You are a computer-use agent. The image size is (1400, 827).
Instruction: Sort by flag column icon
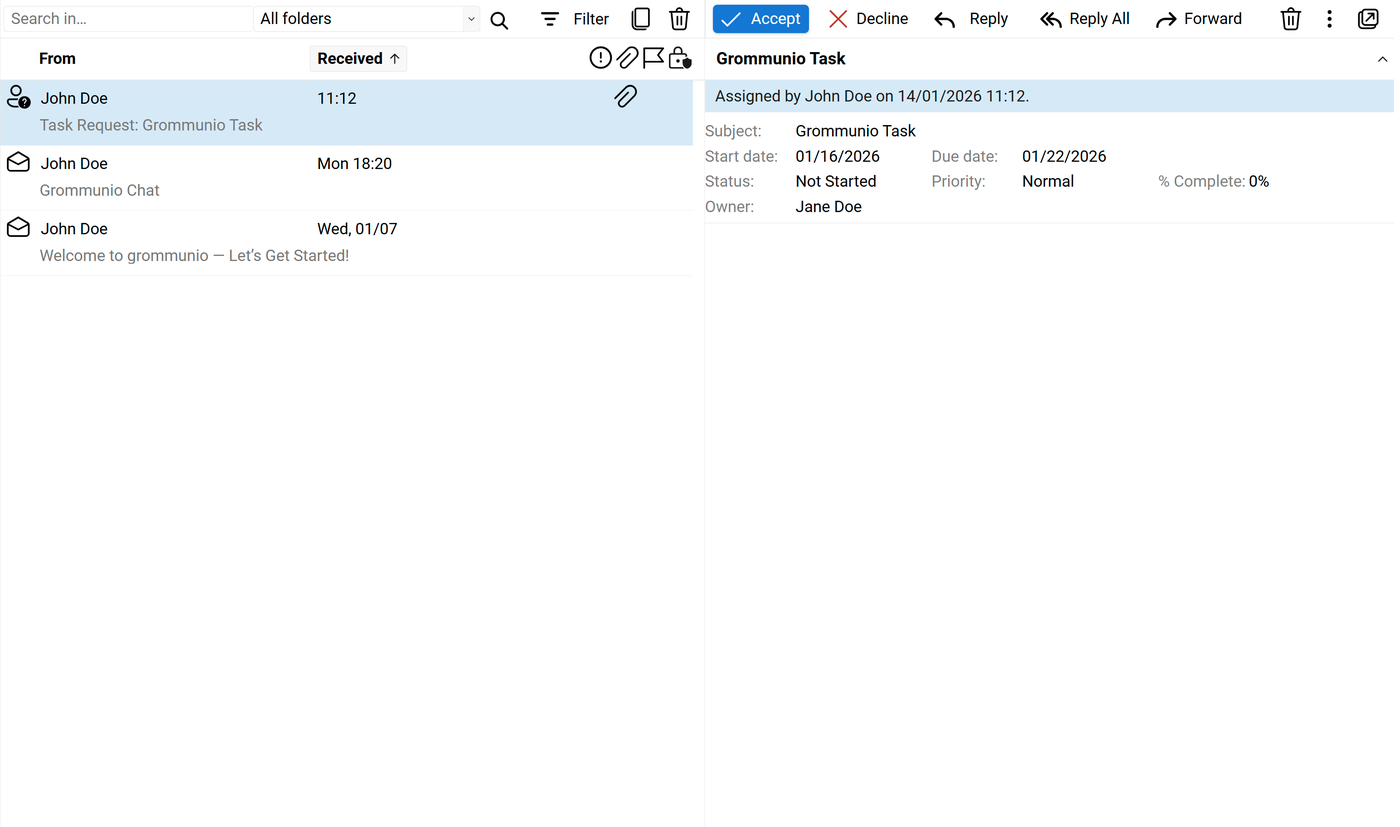[x=653, y=58]
